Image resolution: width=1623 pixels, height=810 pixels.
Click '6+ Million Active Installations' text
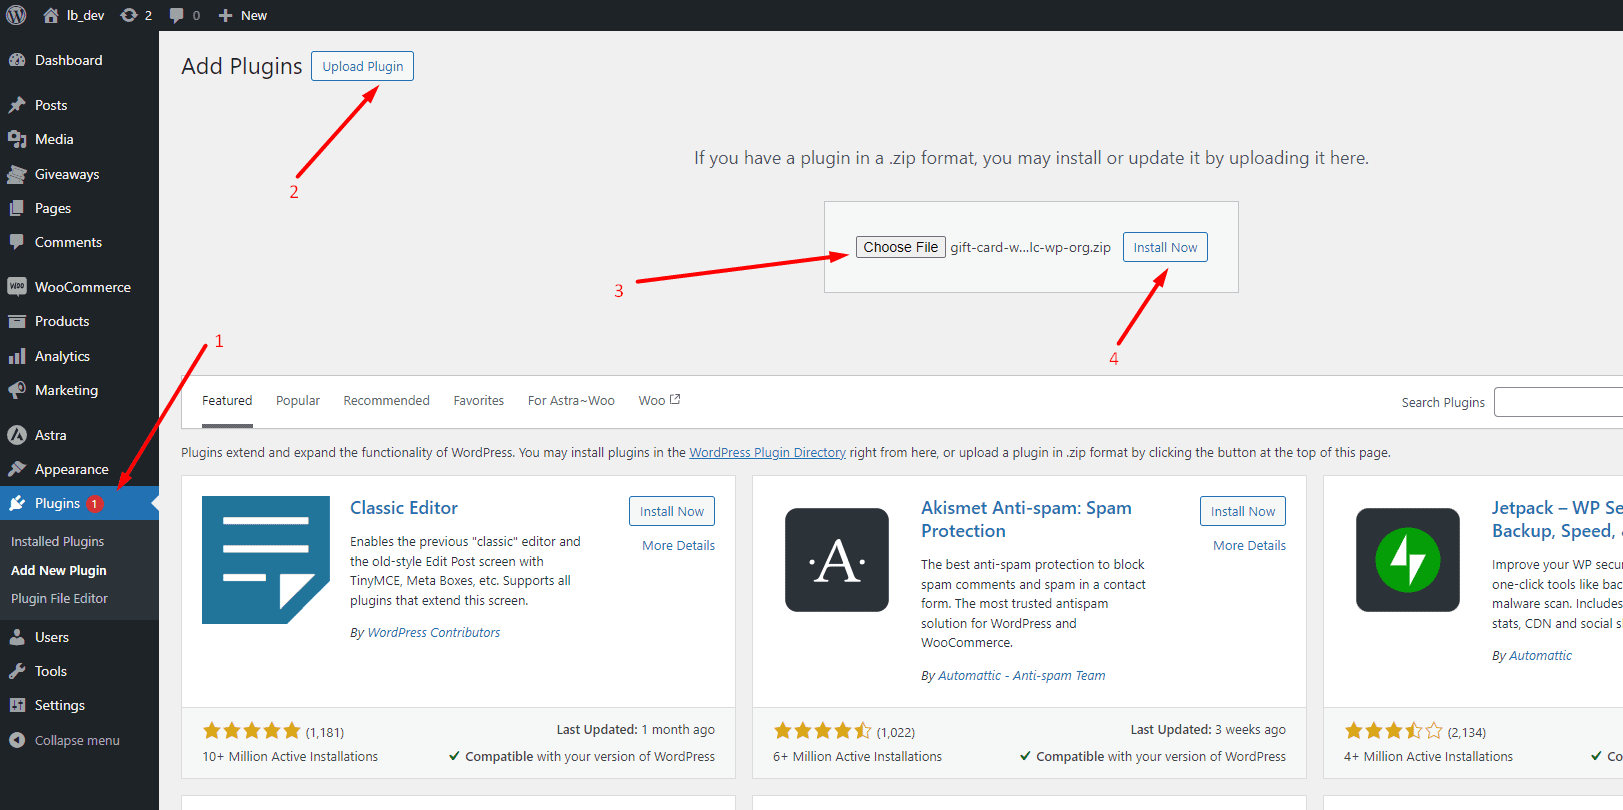click(x=857, y=757)
